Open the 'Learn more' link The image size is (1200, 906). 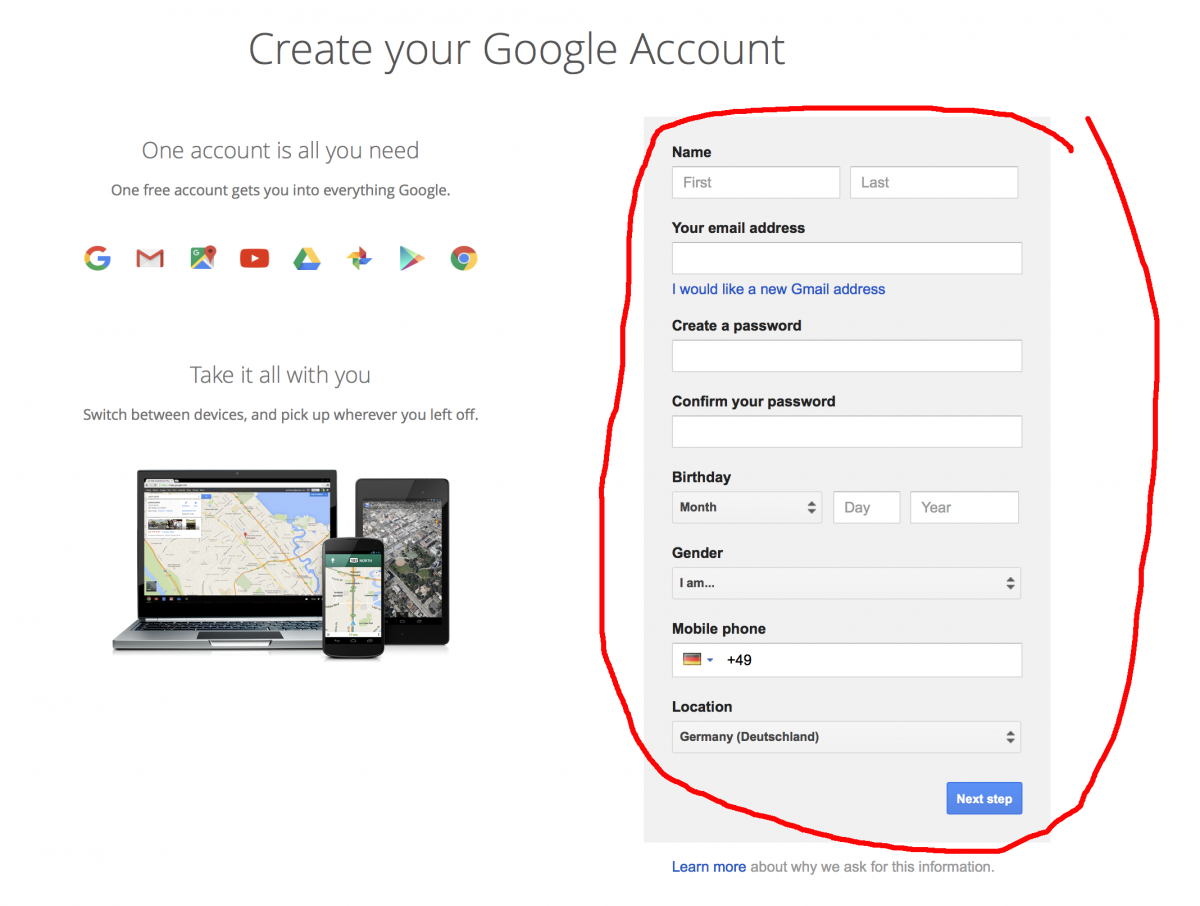709,867
